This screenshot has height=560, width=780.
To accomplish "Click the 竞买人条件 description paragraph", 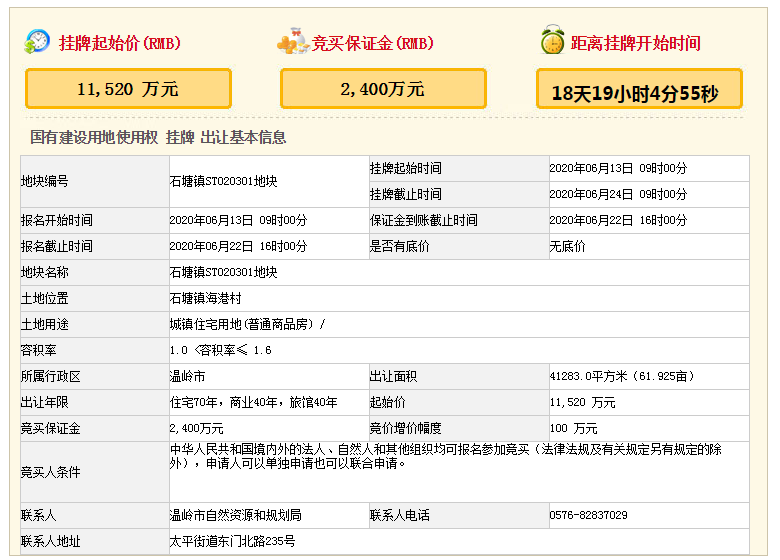I will coord(446,456).
